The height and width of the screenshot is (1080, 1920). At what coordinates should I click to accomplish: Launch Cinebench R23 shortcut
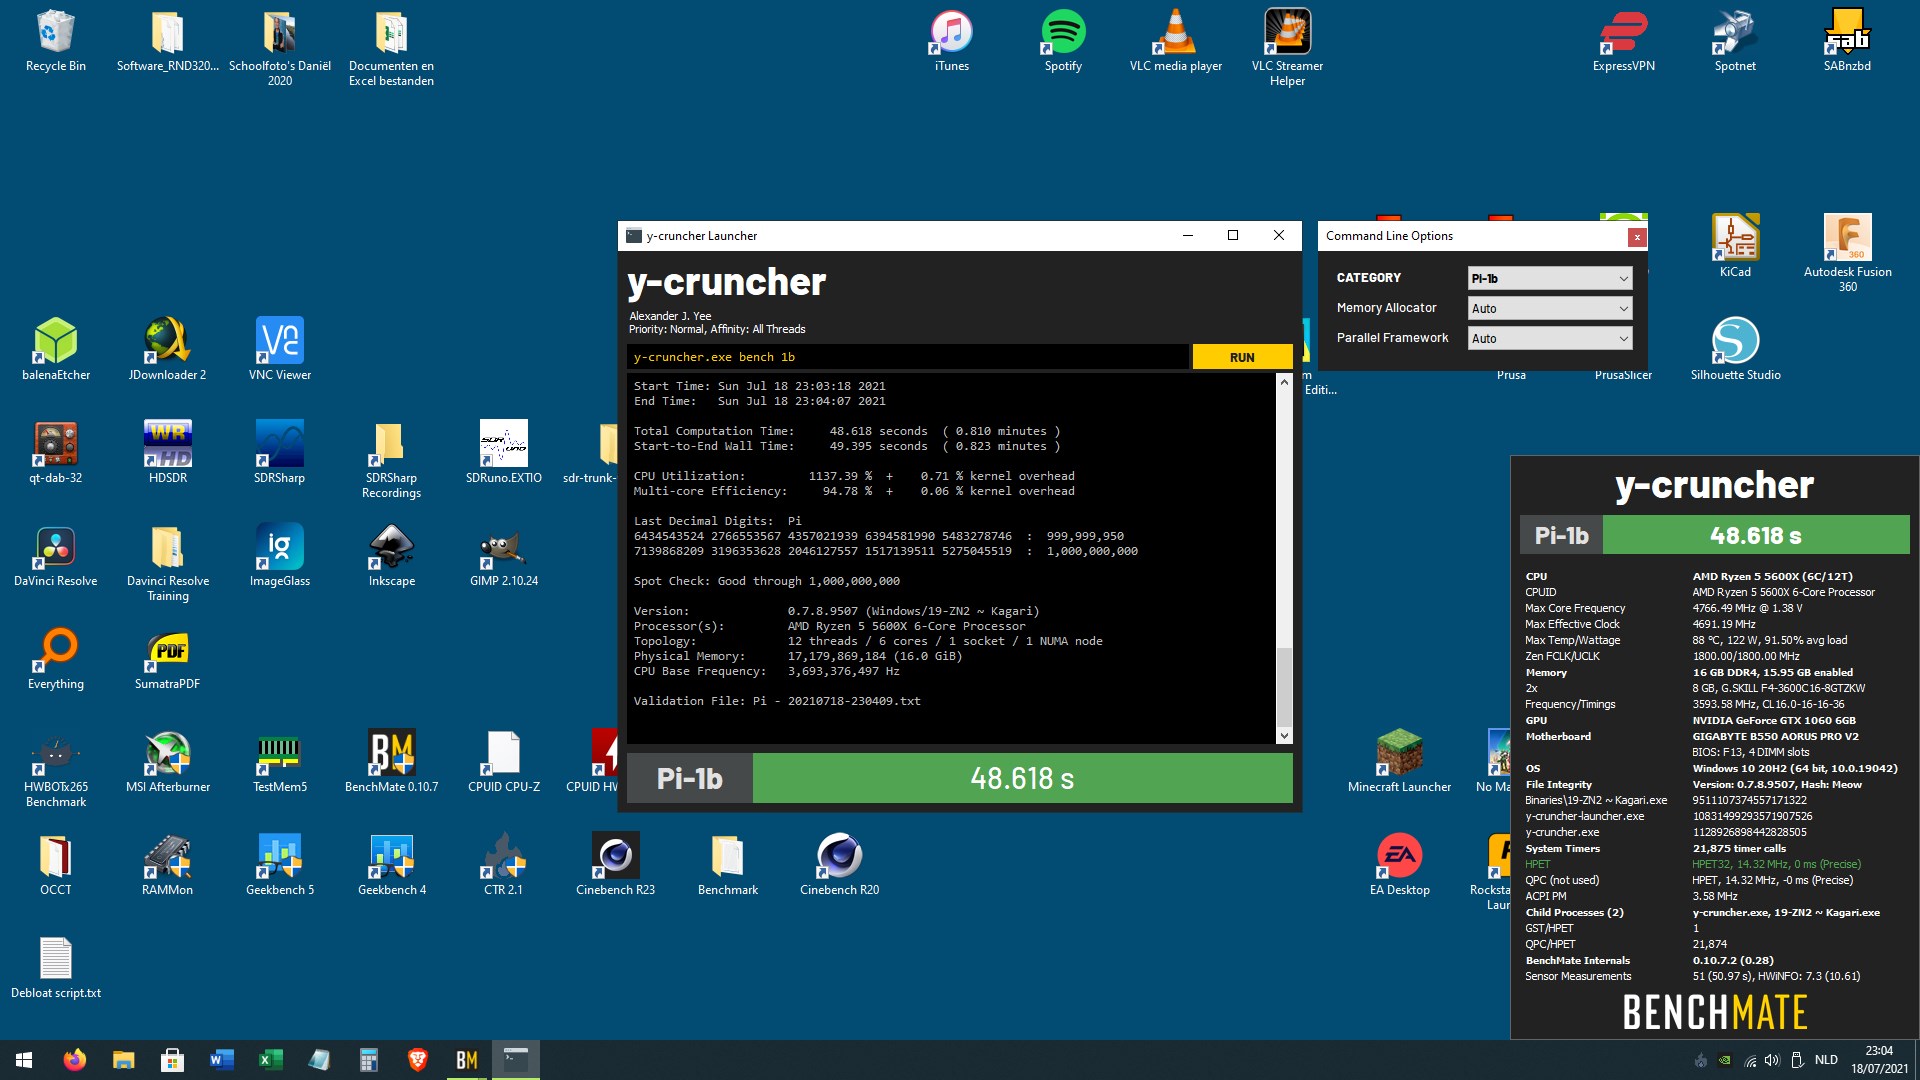[x=615, y=865]
